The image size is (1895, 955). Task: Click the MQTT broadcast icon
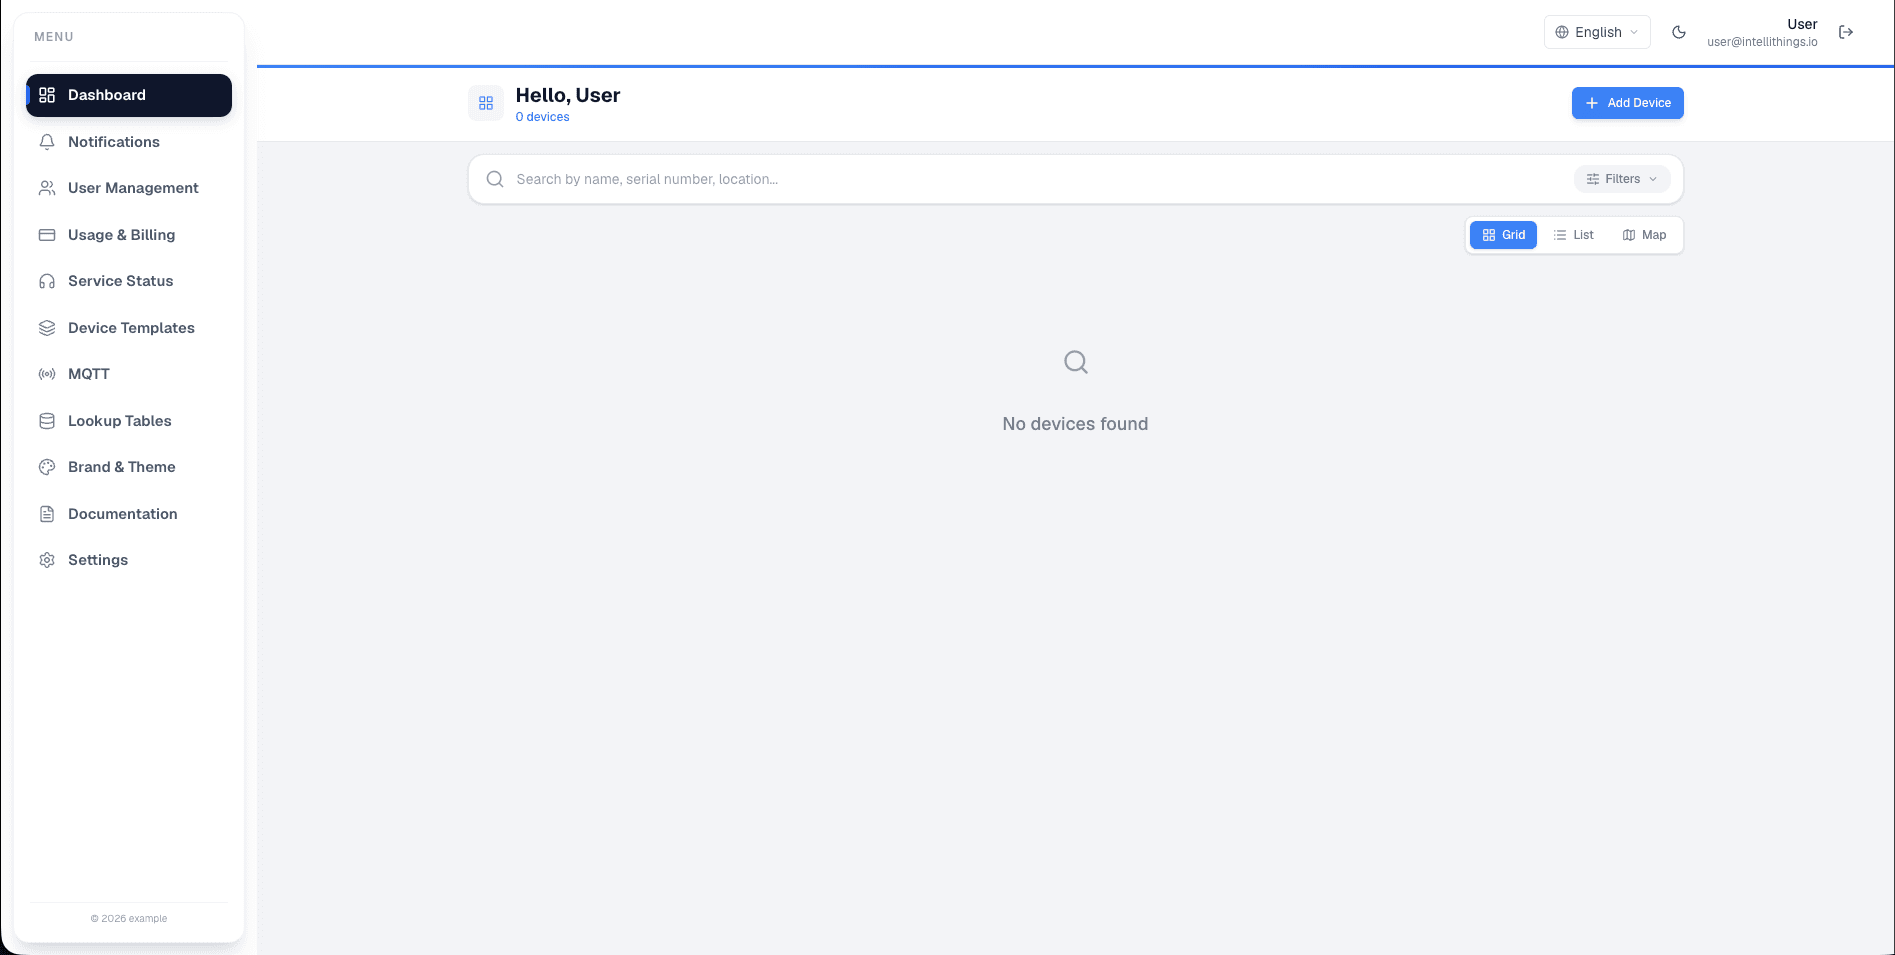pos(47,374)
